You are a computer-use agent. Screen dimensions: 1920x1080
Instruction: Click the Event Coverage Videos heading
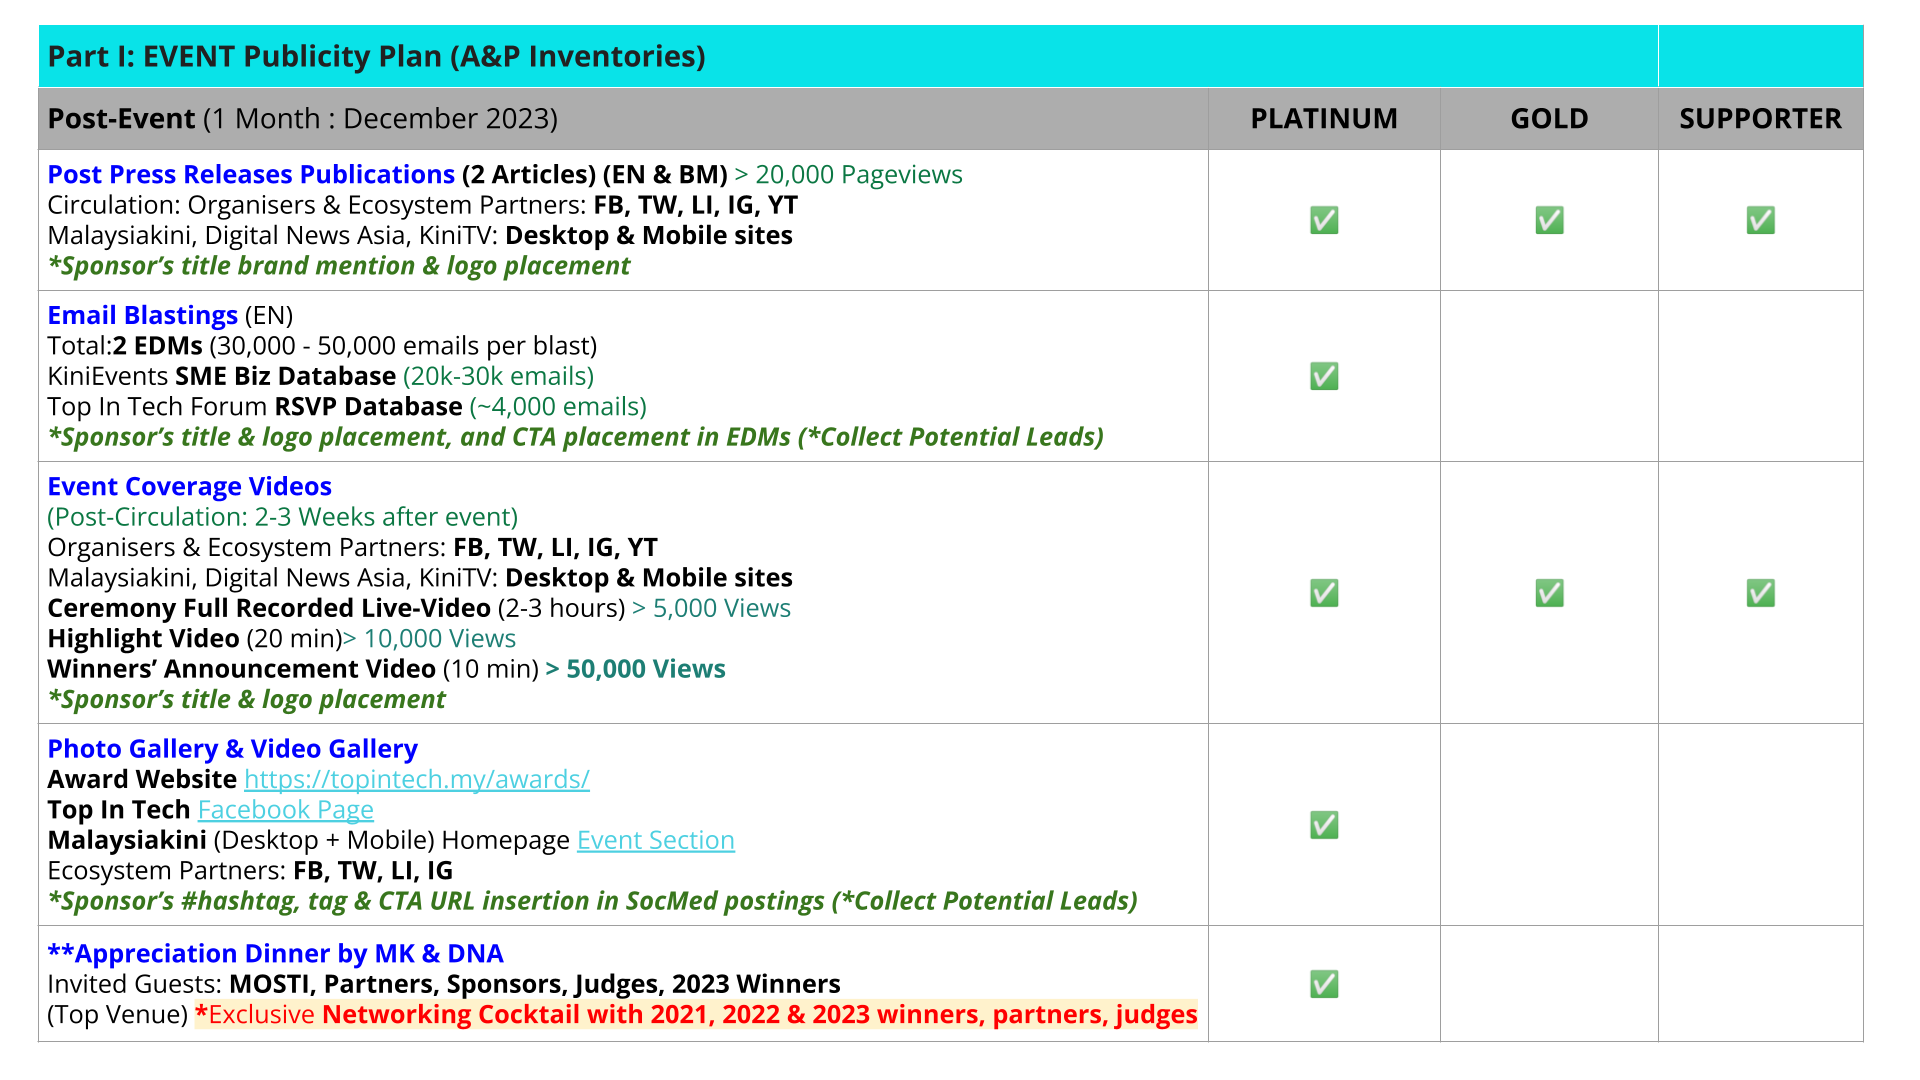[x=189, y=487]
